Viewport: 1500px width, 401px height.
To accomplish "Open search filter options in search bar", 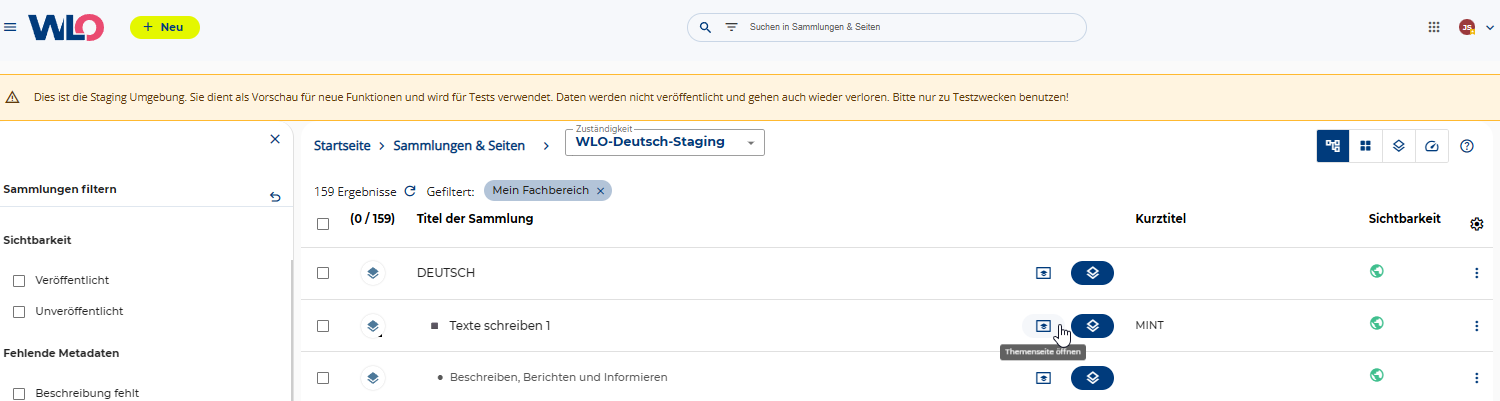I will point(731,27).
